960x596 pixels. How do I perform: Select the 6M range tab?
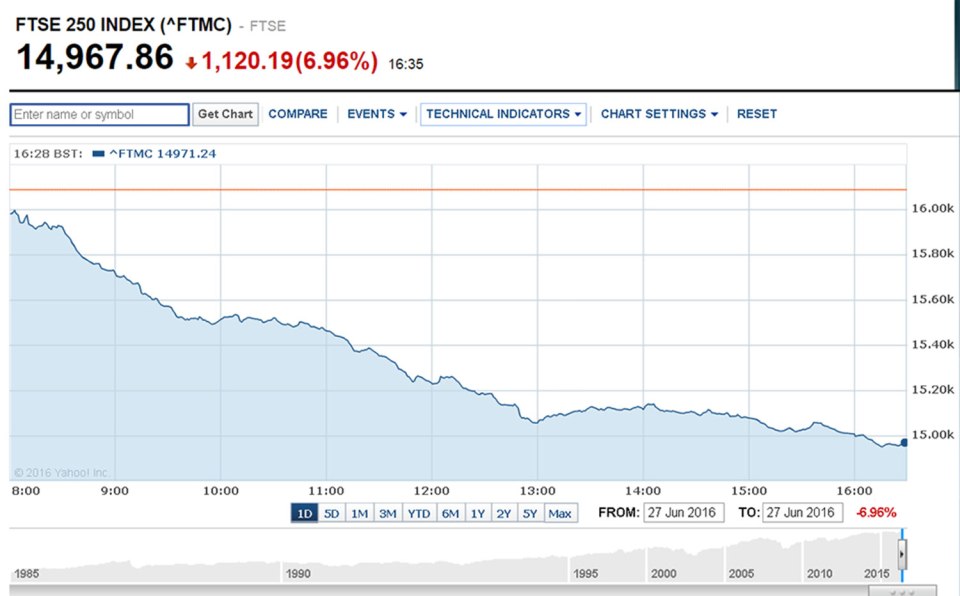click(x=451, y=513)
